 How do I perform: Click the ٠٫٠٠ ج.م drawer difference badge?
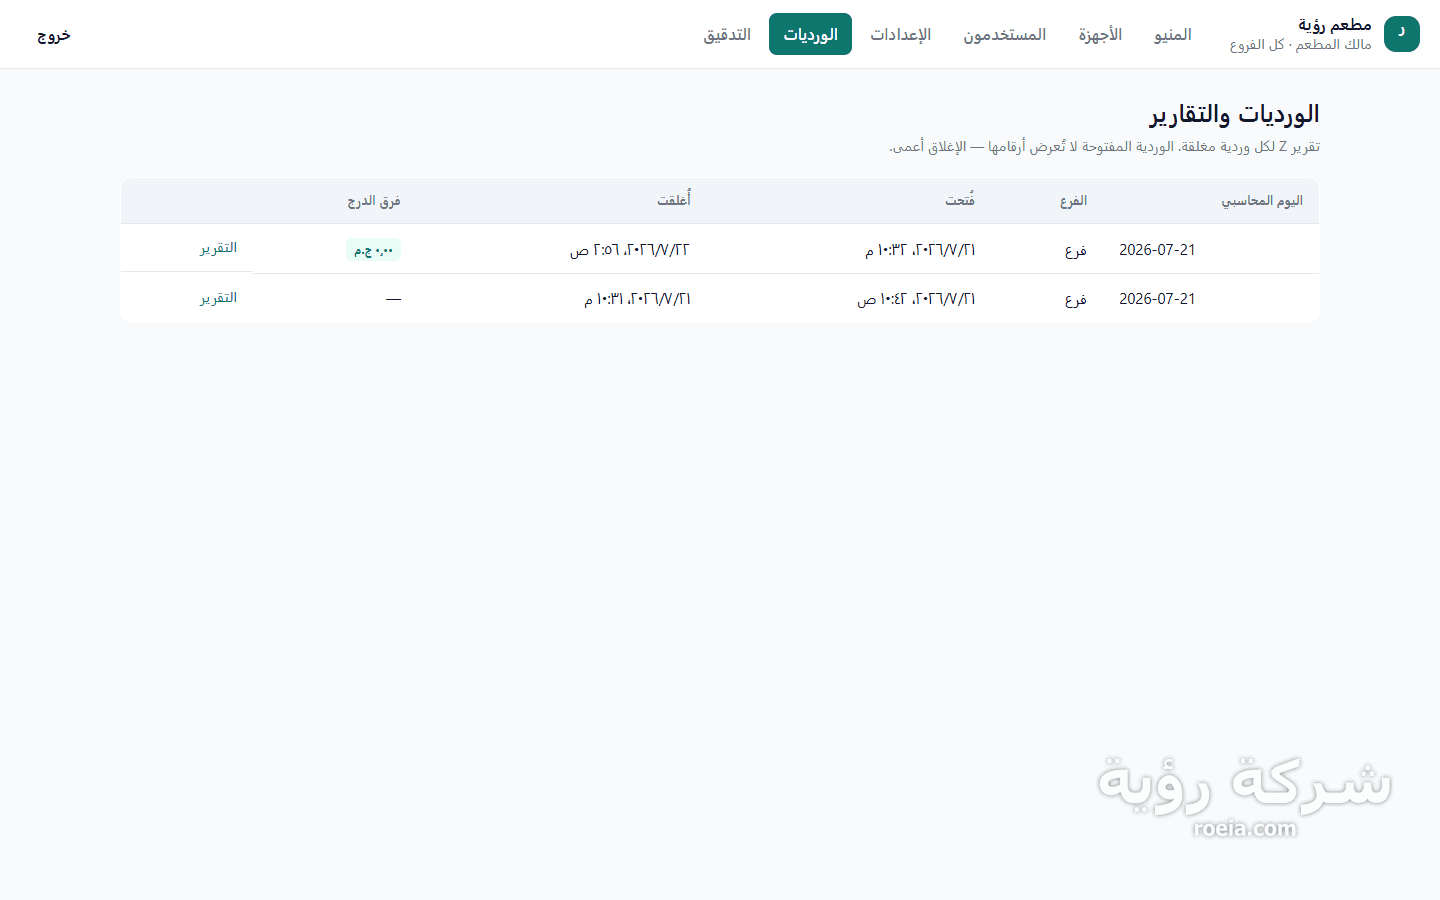tap(373, 249)
